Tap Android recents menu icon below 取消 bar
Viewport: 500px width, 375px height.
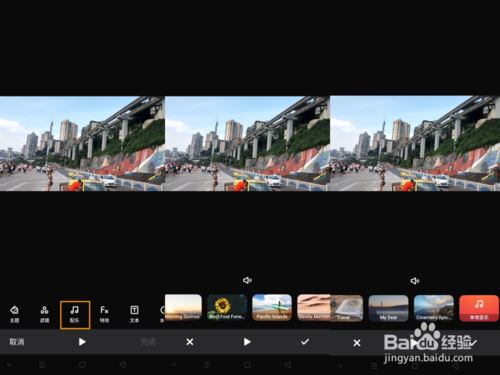tap(42, 365)
